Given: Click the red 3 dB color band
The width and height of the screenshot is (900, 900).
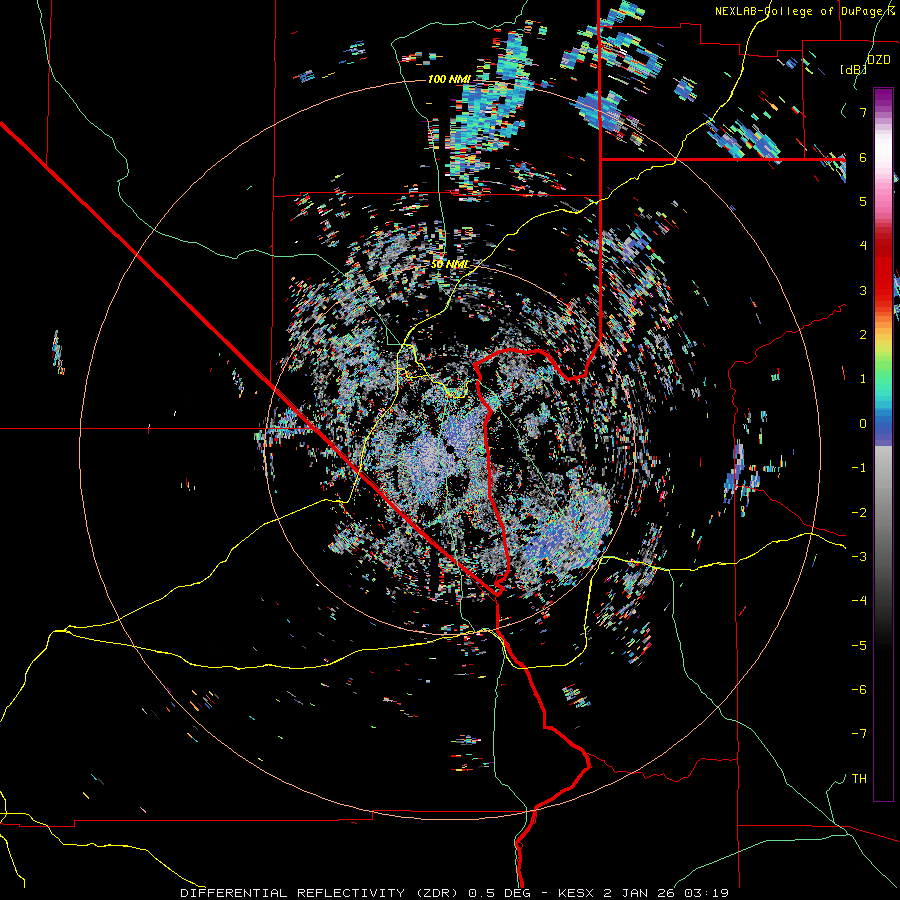Looking at the screenshot, I should pyautogui.click(x=883, y=290).
